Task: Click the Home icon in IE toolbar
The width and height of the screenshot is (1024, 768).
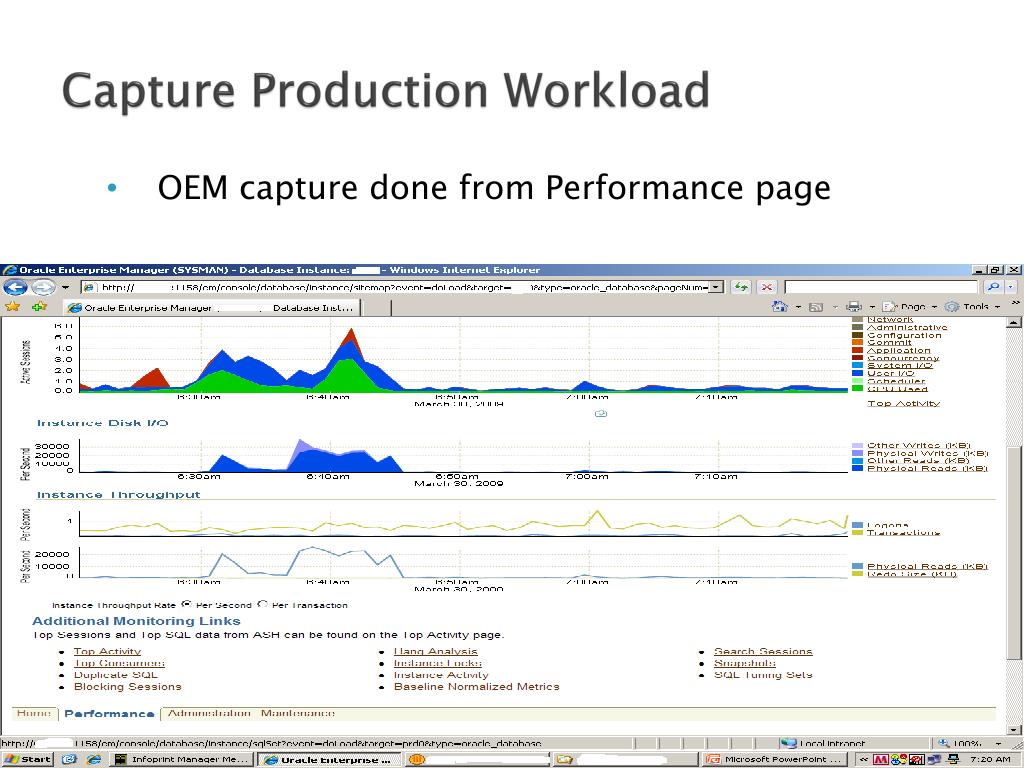Action: [780, 307]
